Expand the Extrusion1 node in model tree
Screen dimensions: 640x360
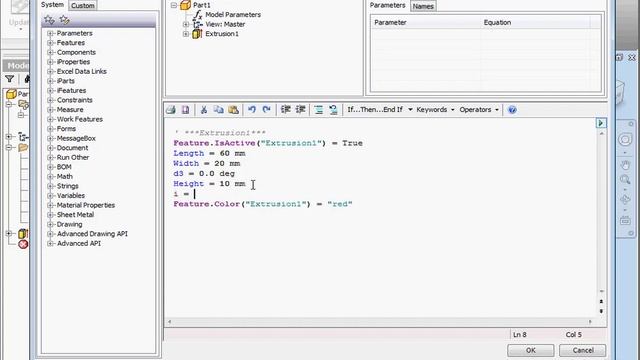pos(186,34)
